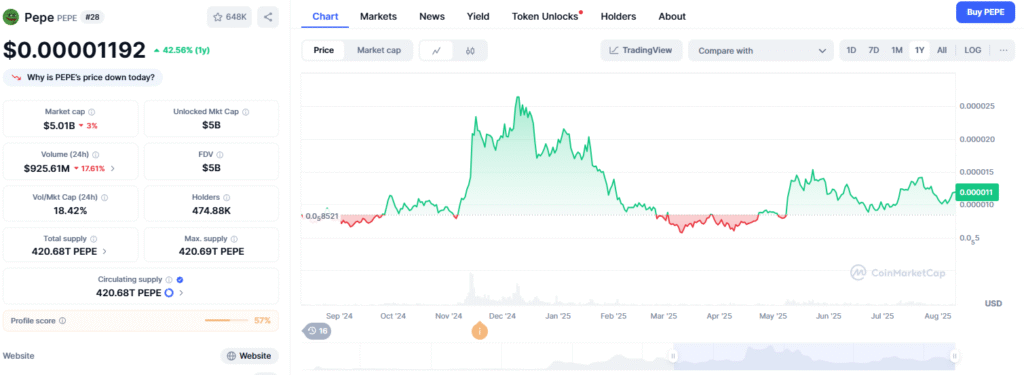The width and height of the screenshot is (1024, 375).
Task: Select the Price toggle option
Action: (x=324, y=50)
